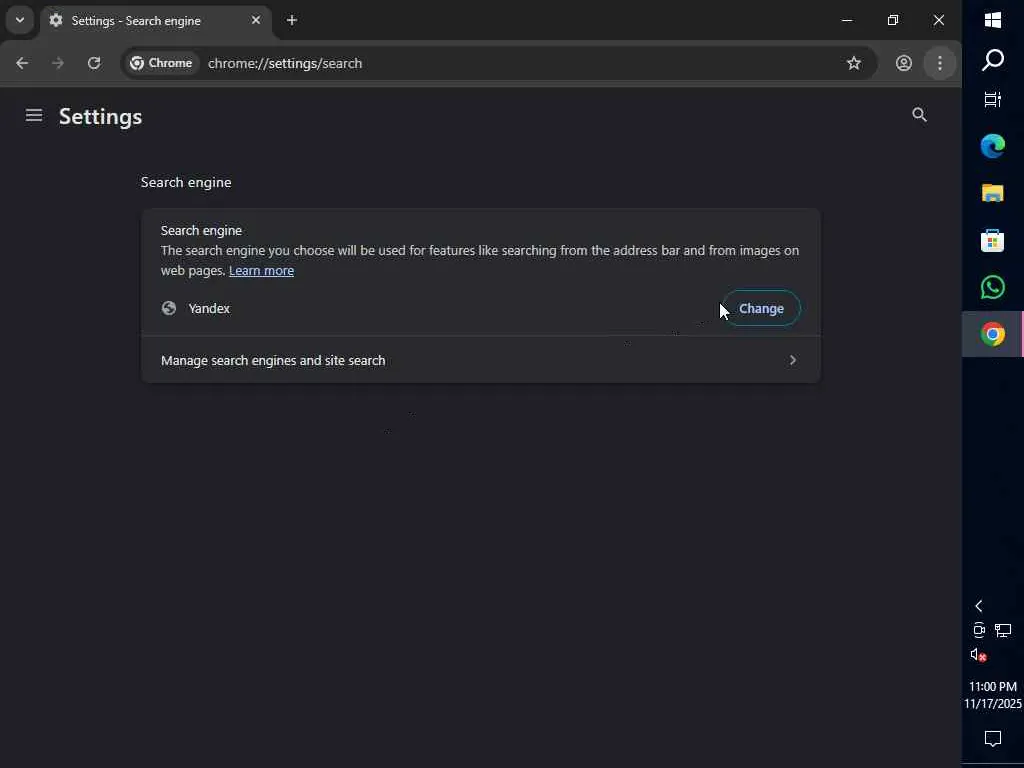Open the Windows Start button
This screenshot has width=1024, height=768.
993,20
